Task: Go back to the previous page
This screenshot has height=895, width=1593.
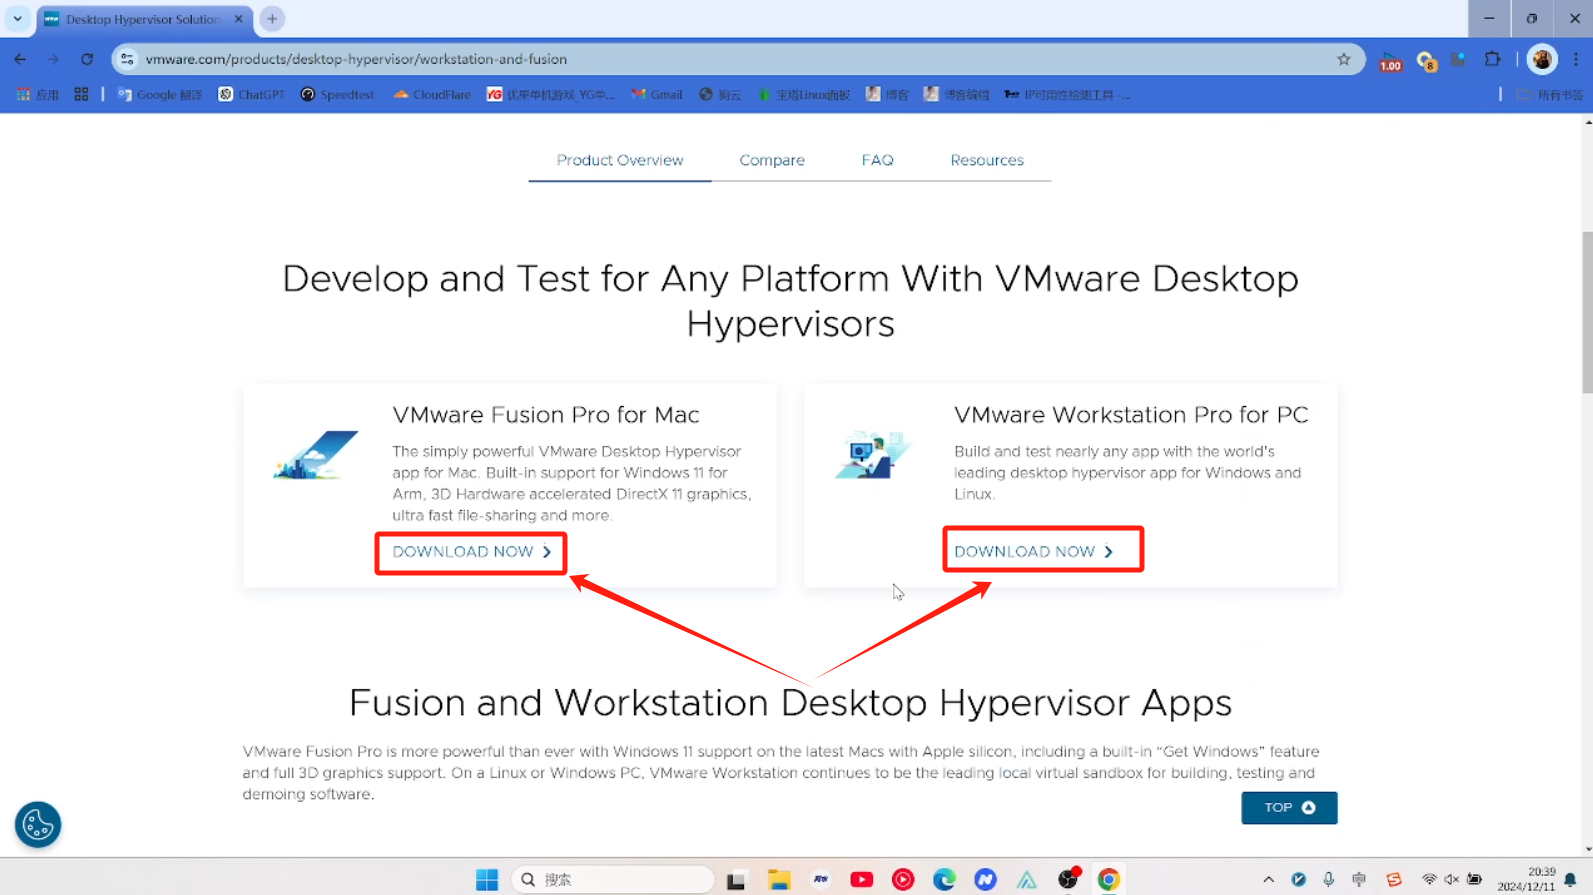Action: tap(20, 59)
